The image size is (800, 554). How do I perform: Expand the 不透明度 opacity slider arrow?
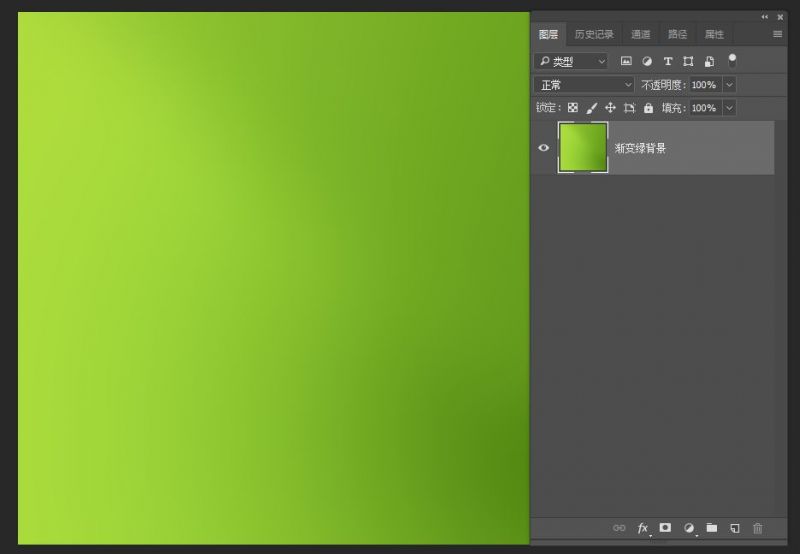click(x=729, y=85)
